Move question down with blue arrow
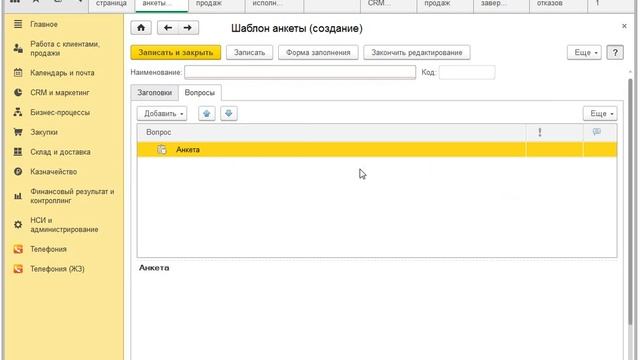The image size is (640, 360). pos(229,113)
